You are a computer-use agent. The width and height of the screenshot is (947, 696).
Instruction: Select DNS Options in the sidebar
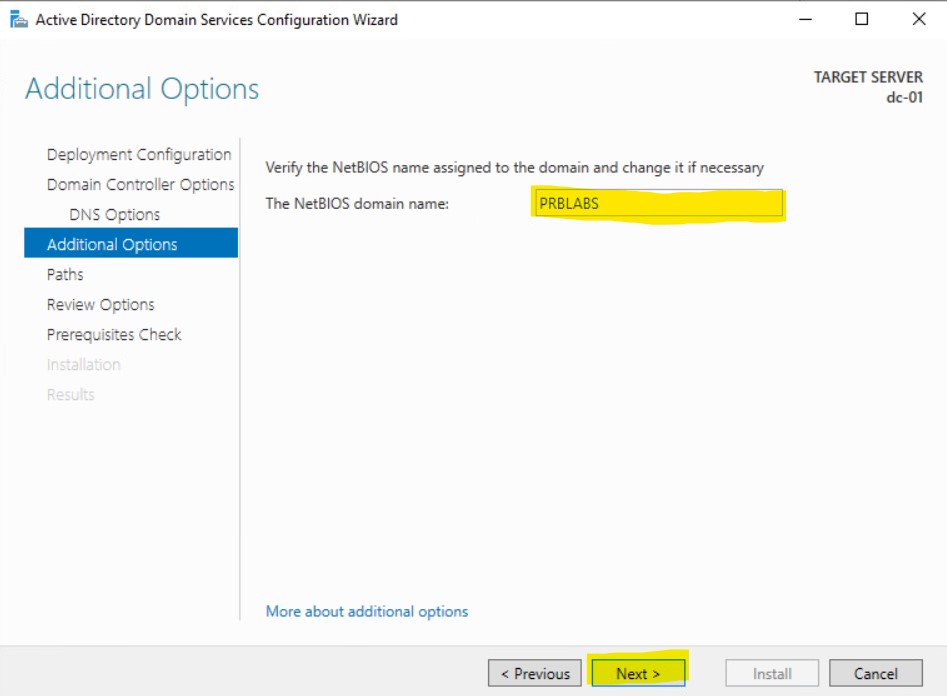[x=114, y=215]
